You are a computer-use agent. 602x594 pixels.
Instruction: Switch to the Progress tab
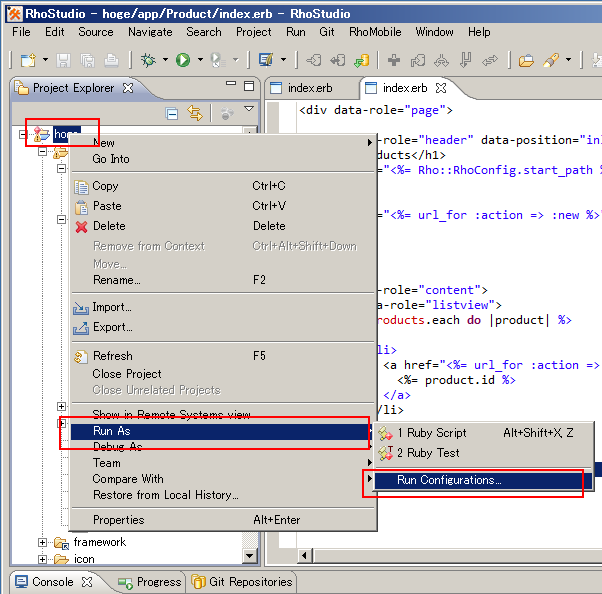150,582
